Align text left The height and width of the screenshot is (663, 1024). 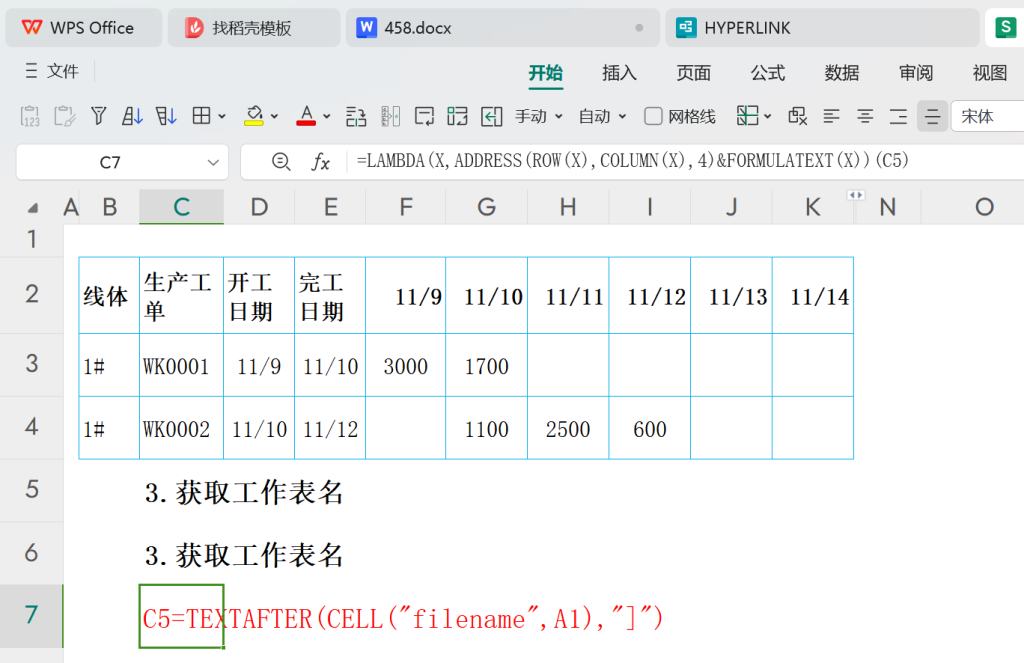tap(831, 116)
